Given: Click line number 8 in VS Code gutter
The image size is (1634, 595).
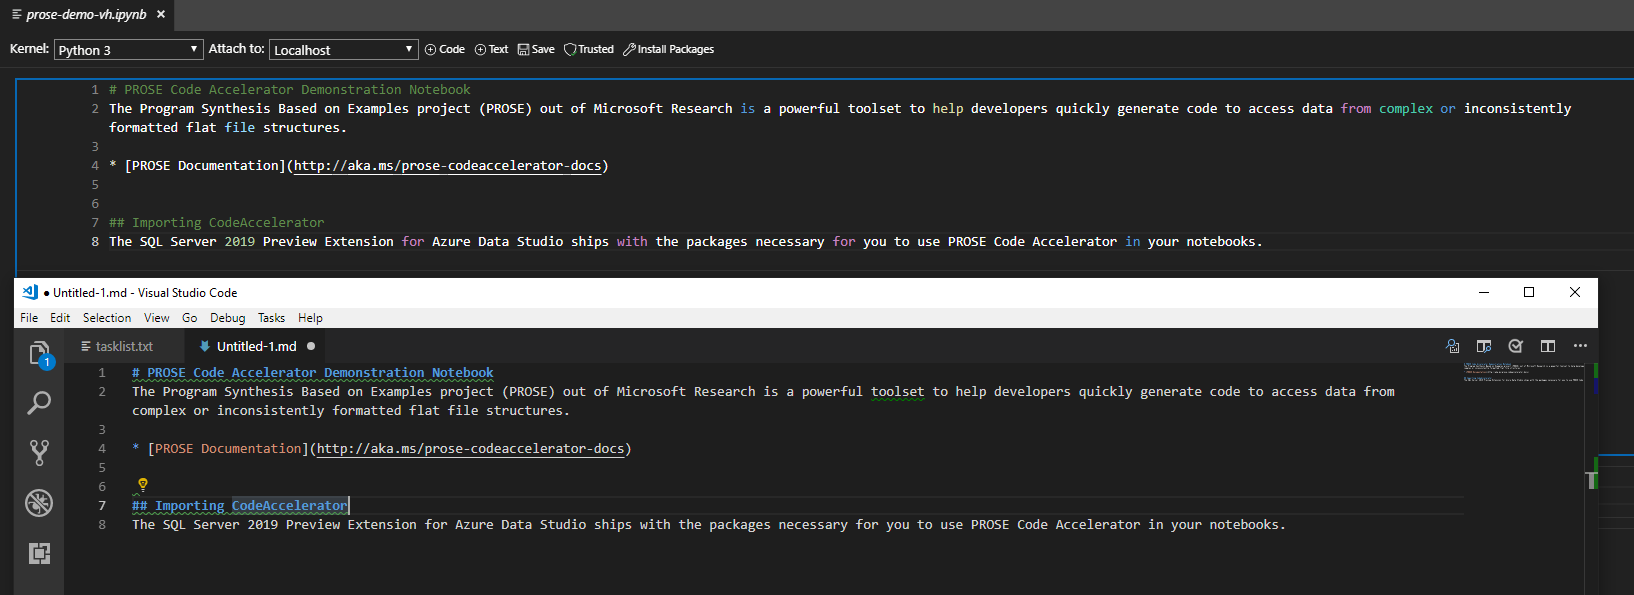Looking at the screenshot, I should coord(102,524).
